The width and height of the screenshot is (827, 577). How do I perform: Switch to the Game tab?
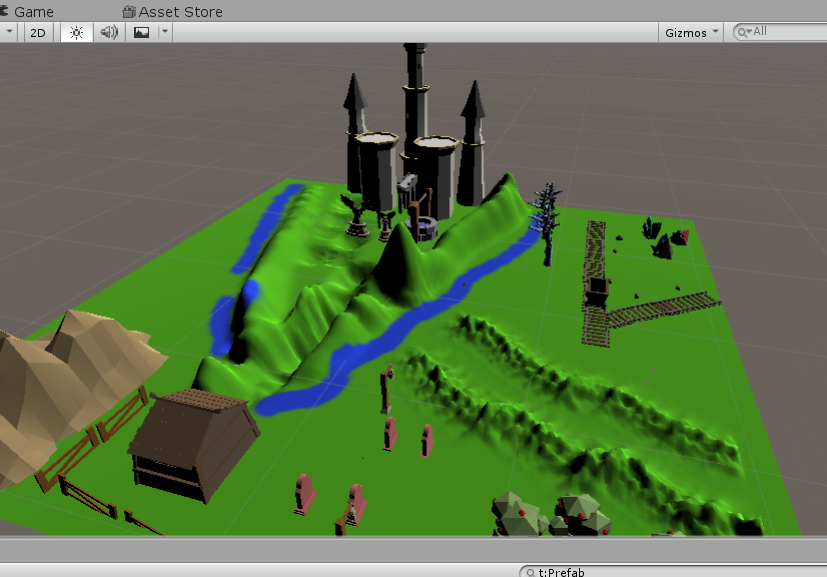[27, 11]
